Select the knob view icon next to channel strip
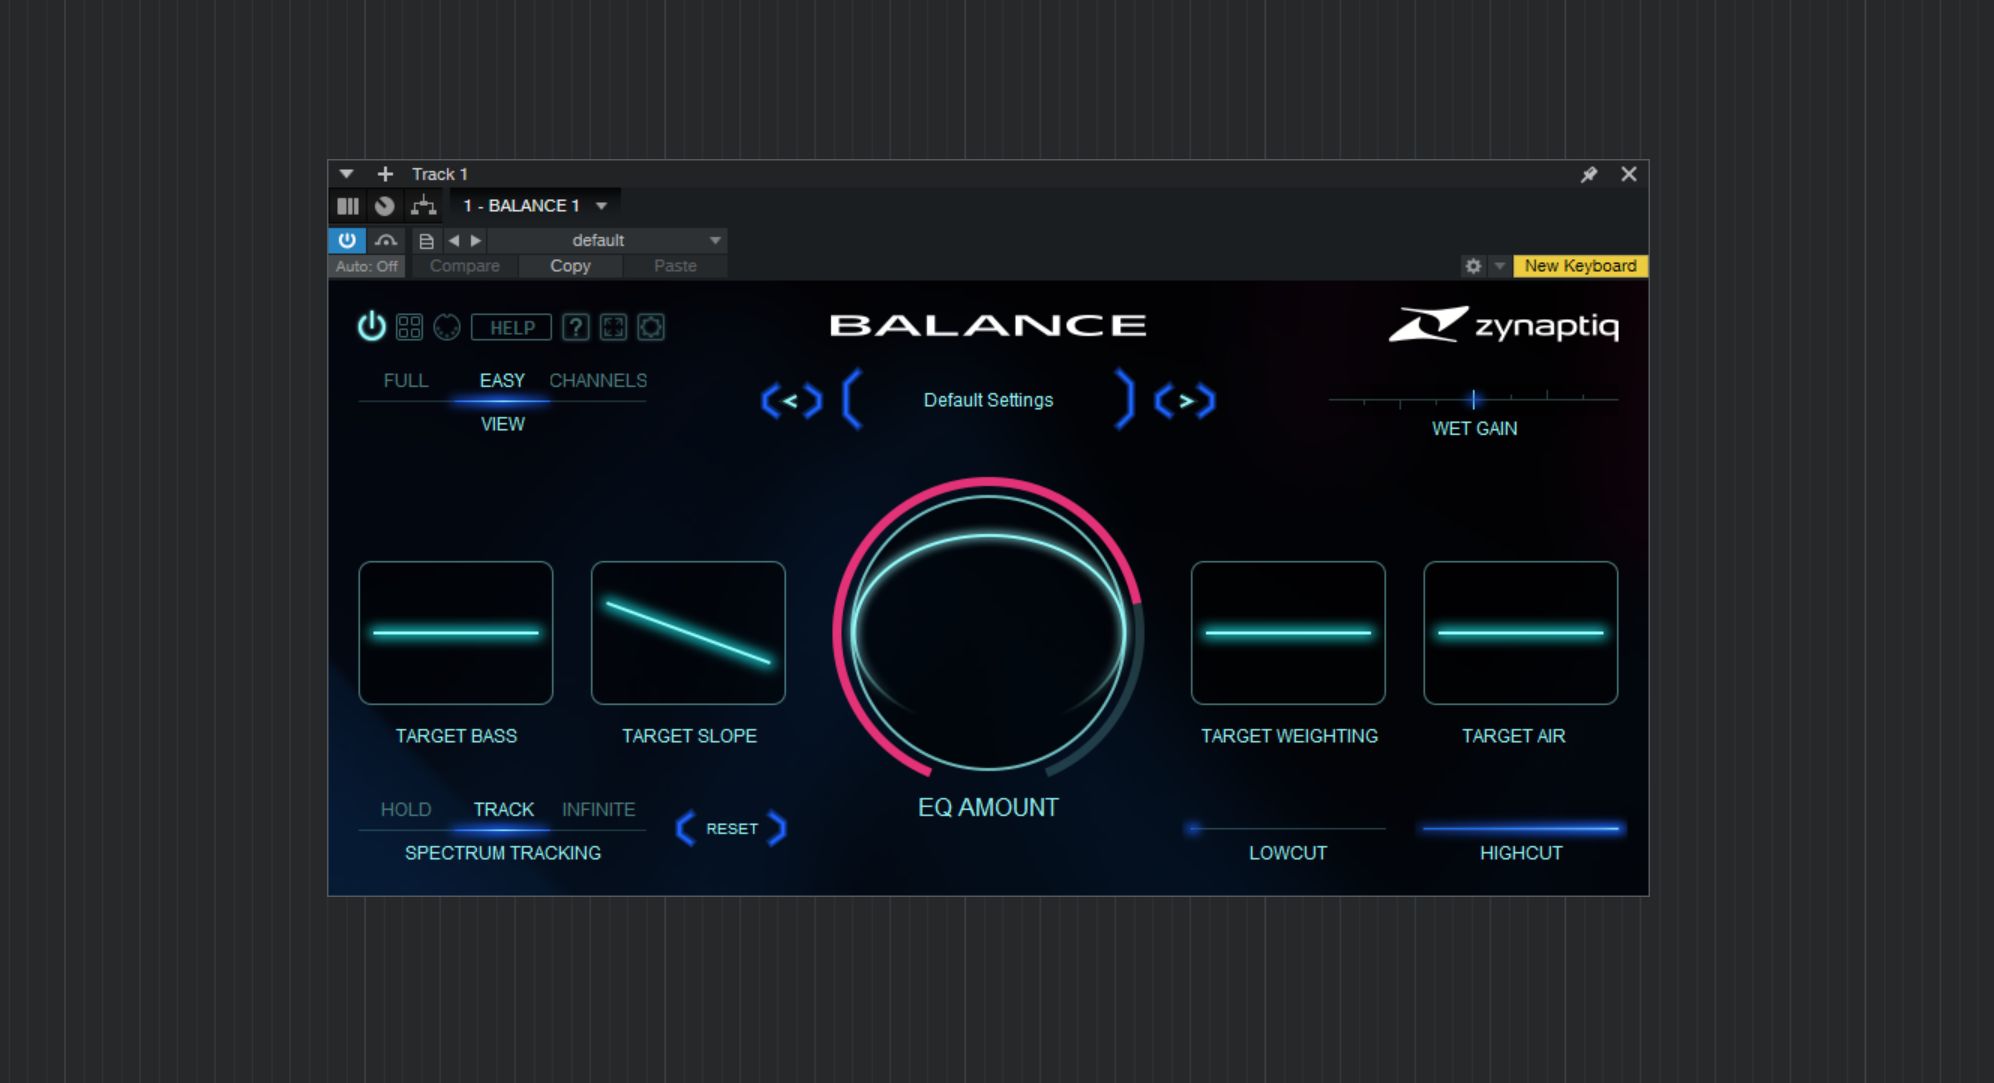Image resolution: width=1994 pixels, height=1083 pixels. coord(385,205)
